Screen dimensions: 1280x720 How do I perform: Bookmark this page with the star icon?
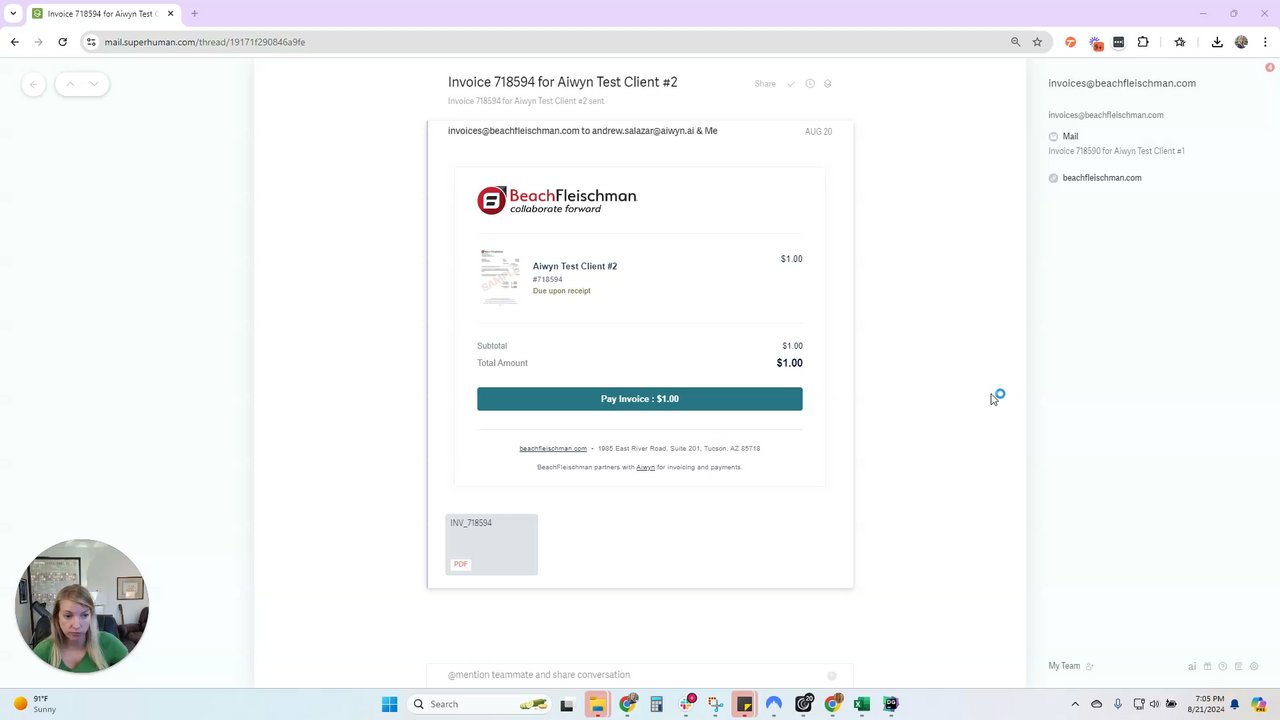point(1038,42)
